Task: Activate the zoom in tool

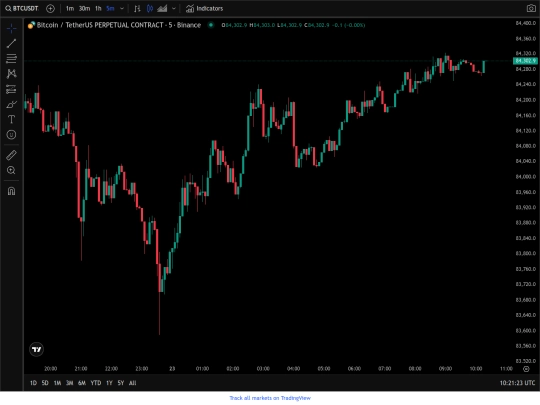Action: (x=11, y=170)
